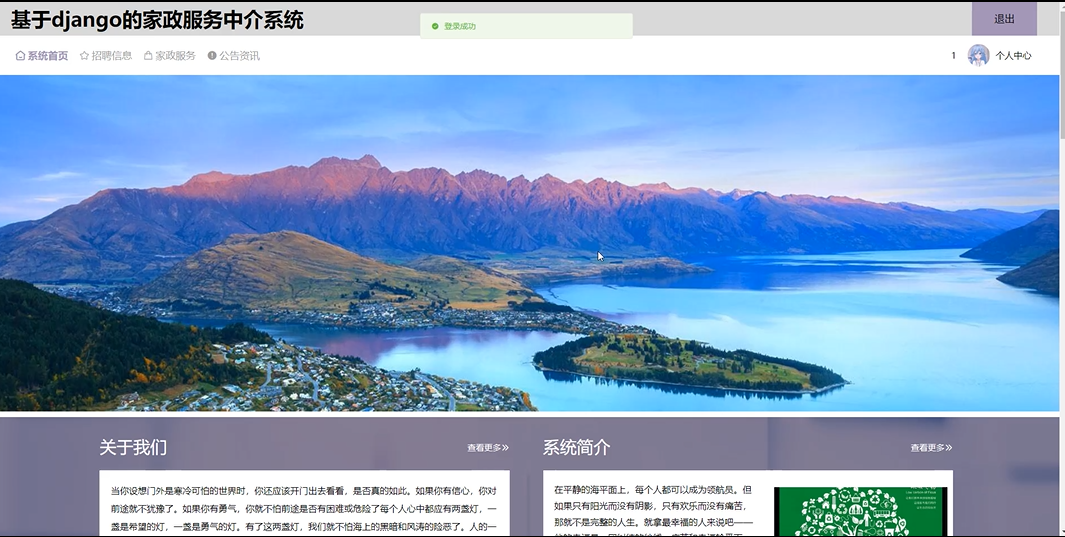Click the 系统简介 heading
This screenshot has height=537, width=1065.
[577, 447]
